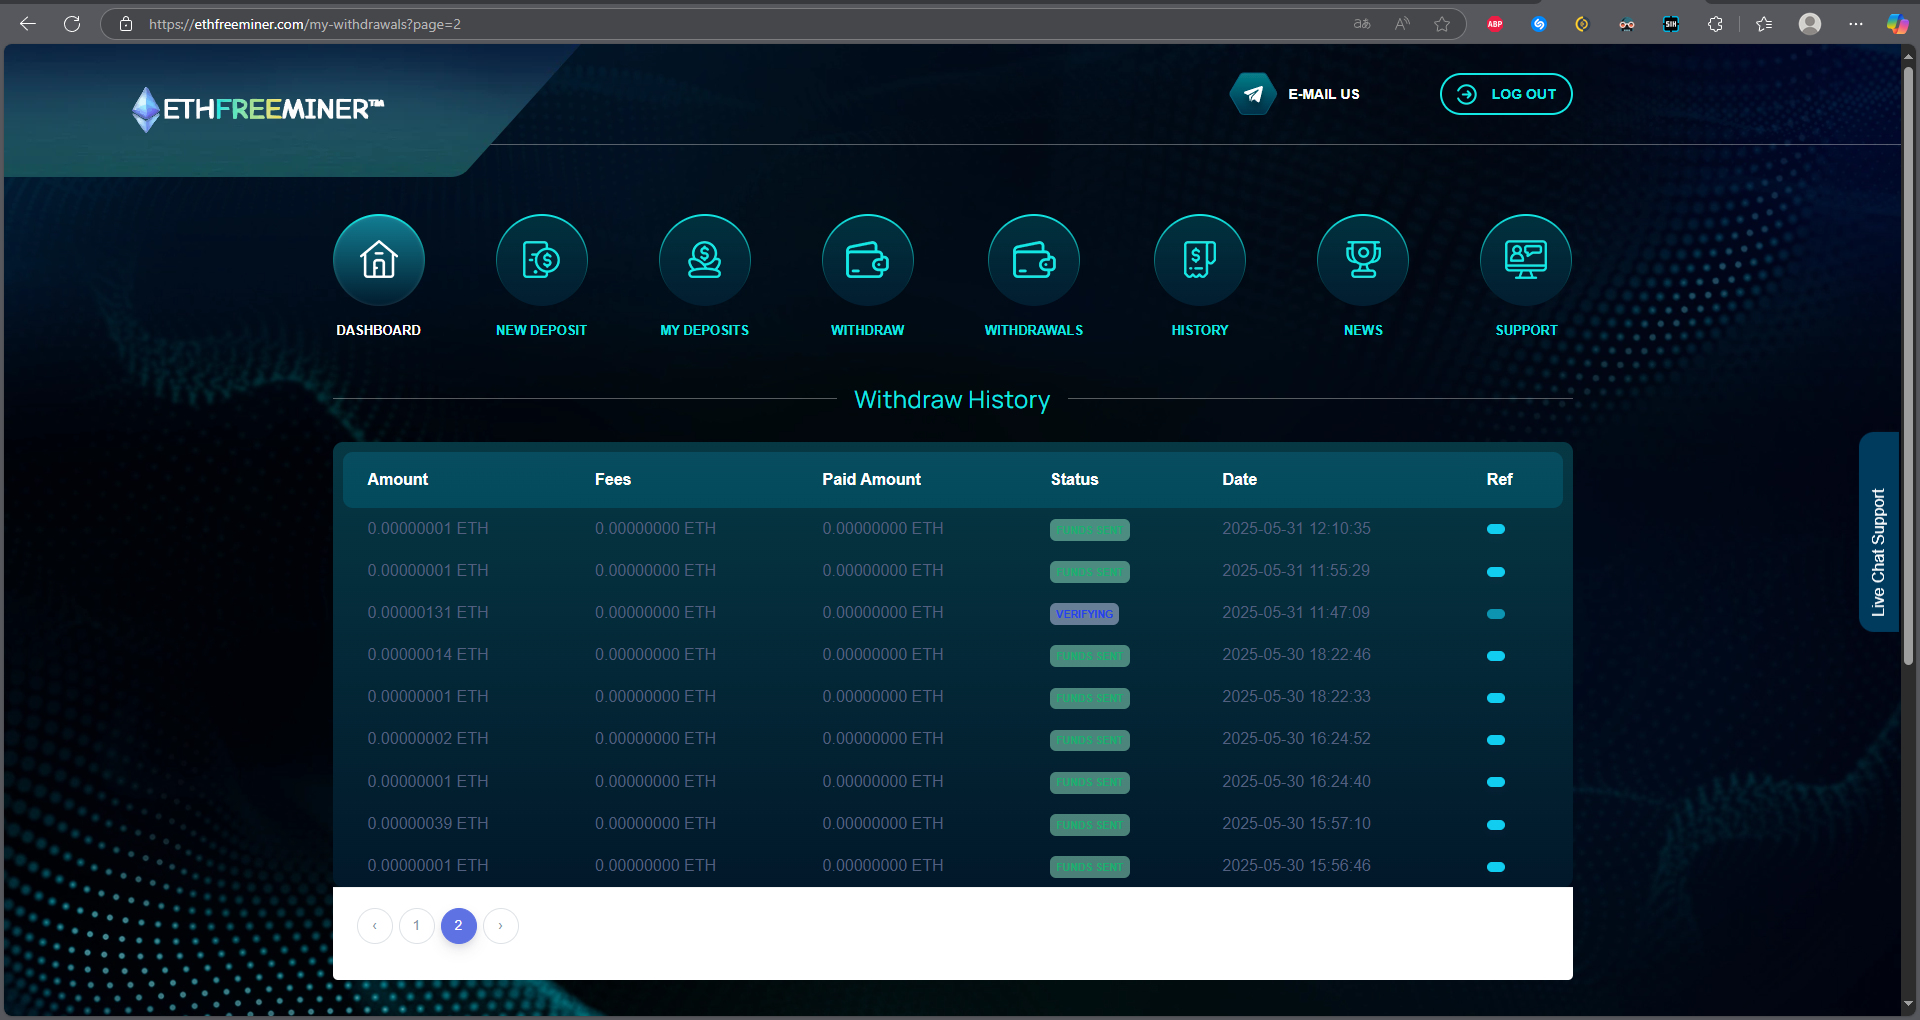Open the browser profile avatar
This screenshot has height=1020, width=1920.
(1810, 24)
